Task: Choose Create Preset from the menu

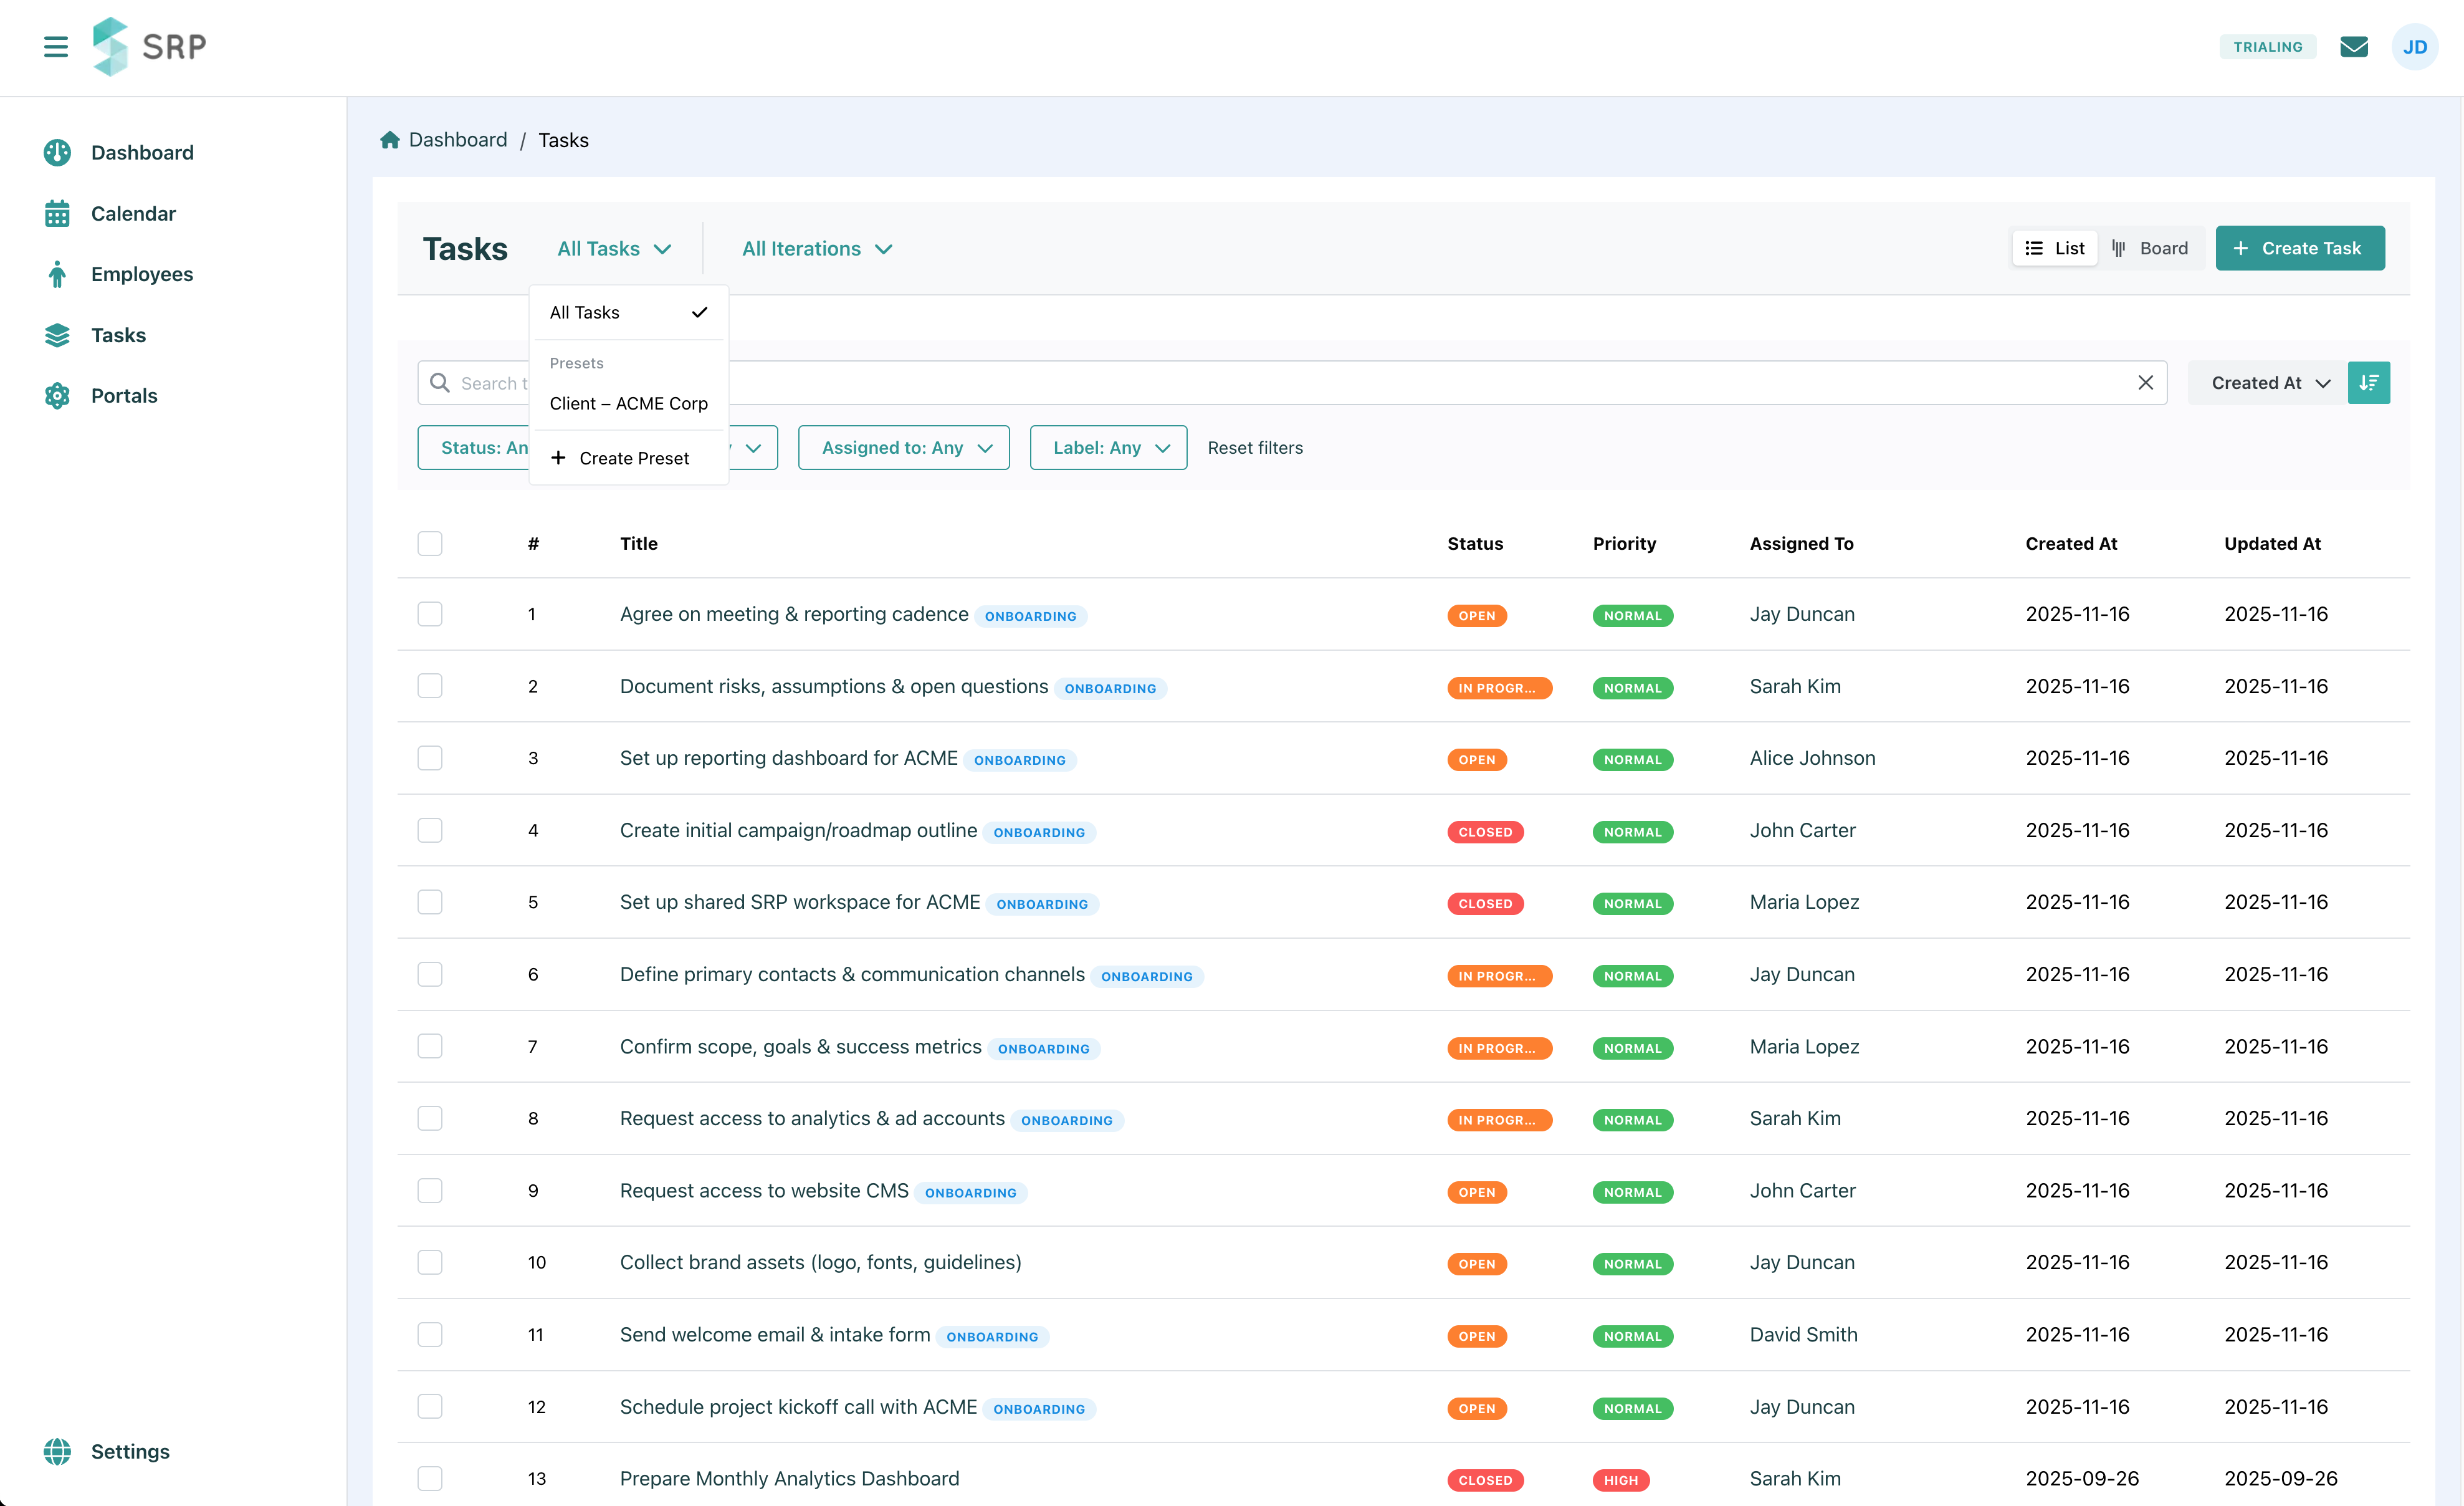Action: click(x=620, y=458)
